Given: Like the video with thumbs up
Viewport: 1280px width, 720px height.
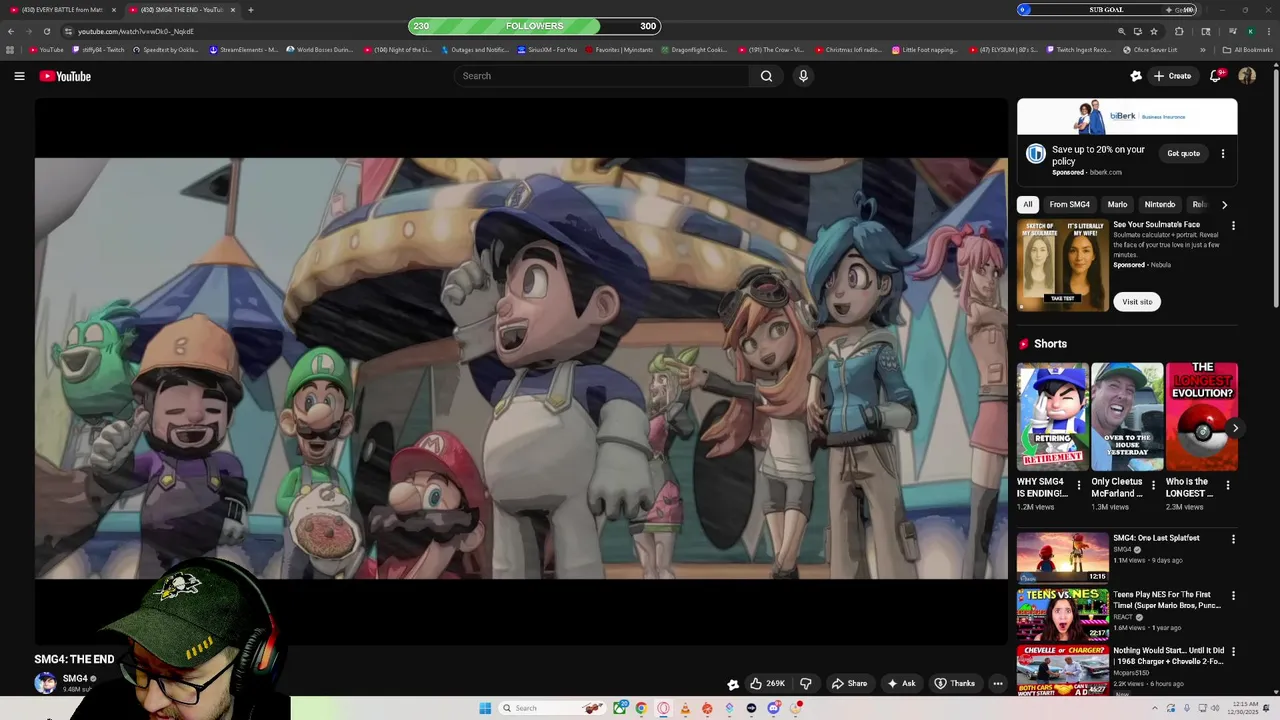Looking at the screenshot, I should [767, 683].
